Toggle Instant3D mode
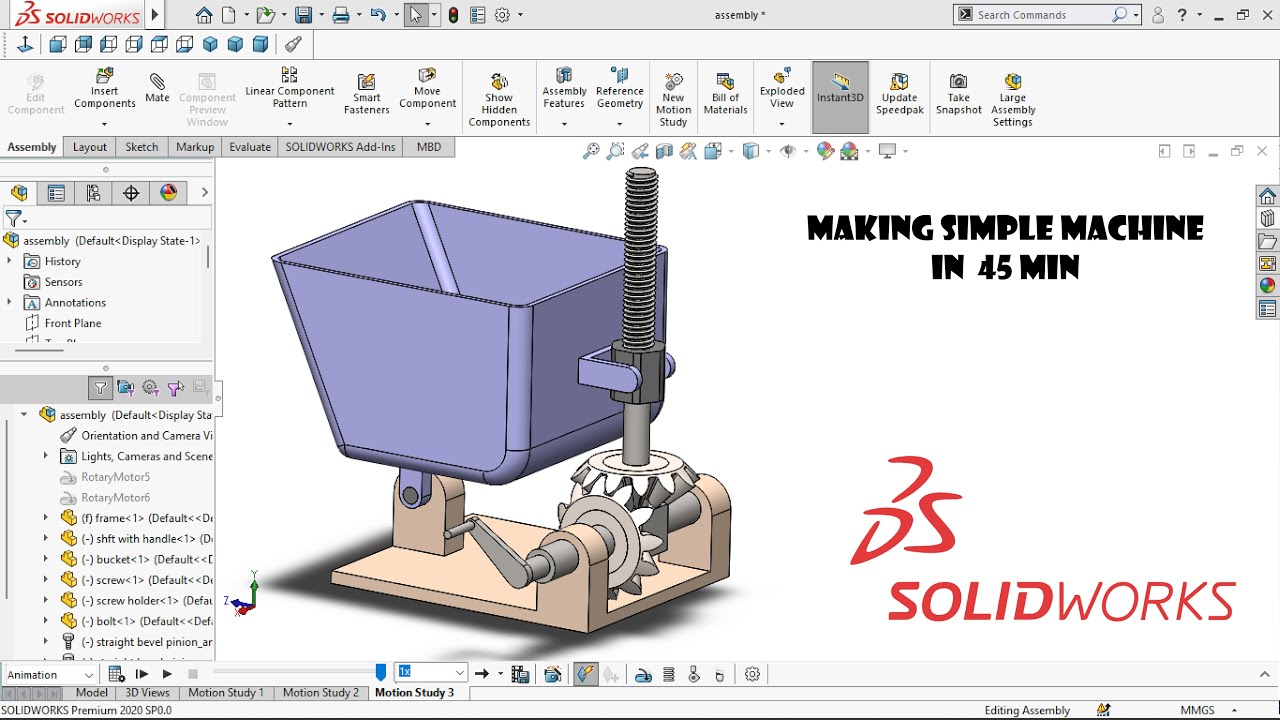Image resolution: width=1280 pixels, height=720 pixels. pos(840,97)
